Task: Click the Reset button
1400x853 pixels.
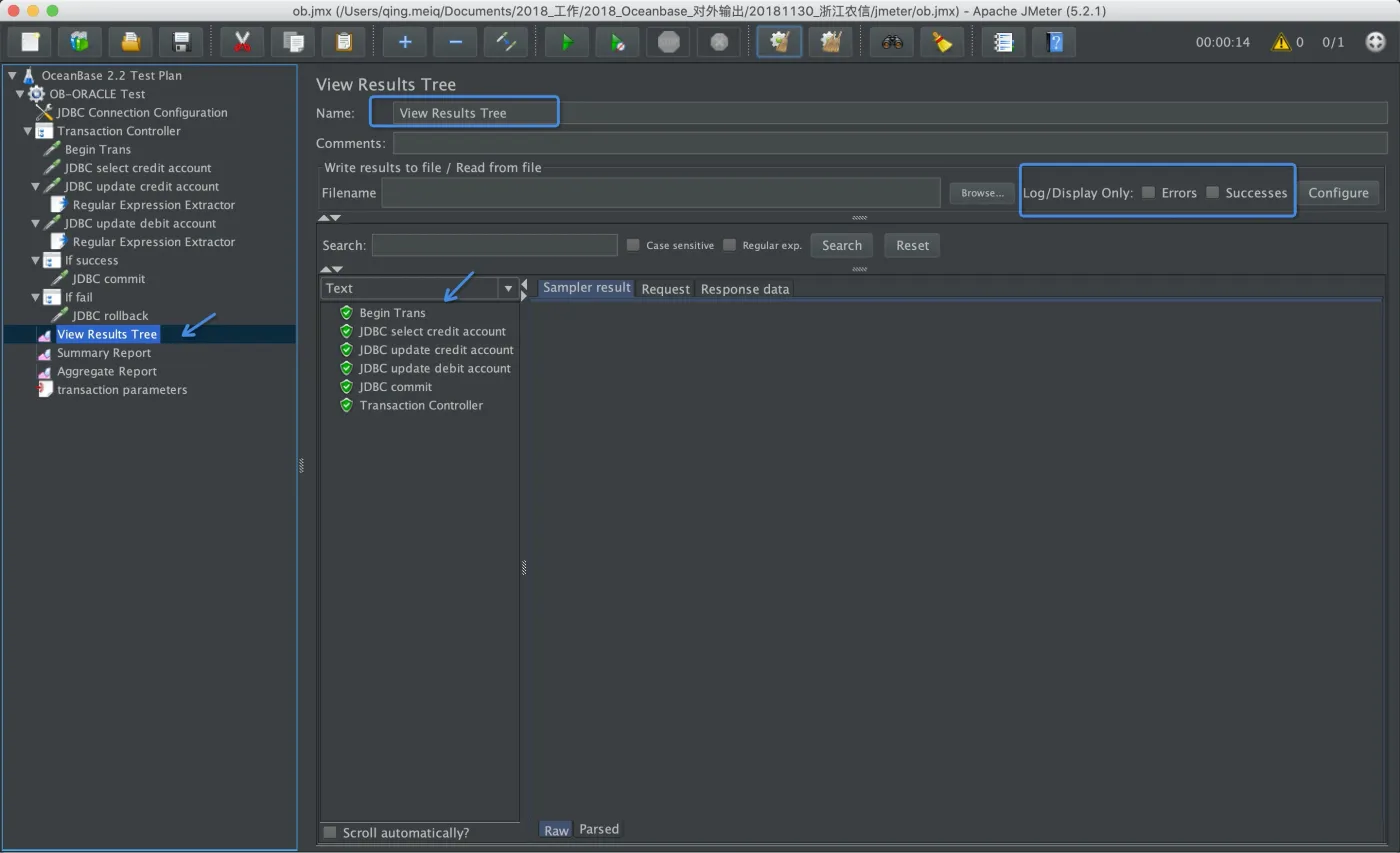Action: click(x=912, y=245)
